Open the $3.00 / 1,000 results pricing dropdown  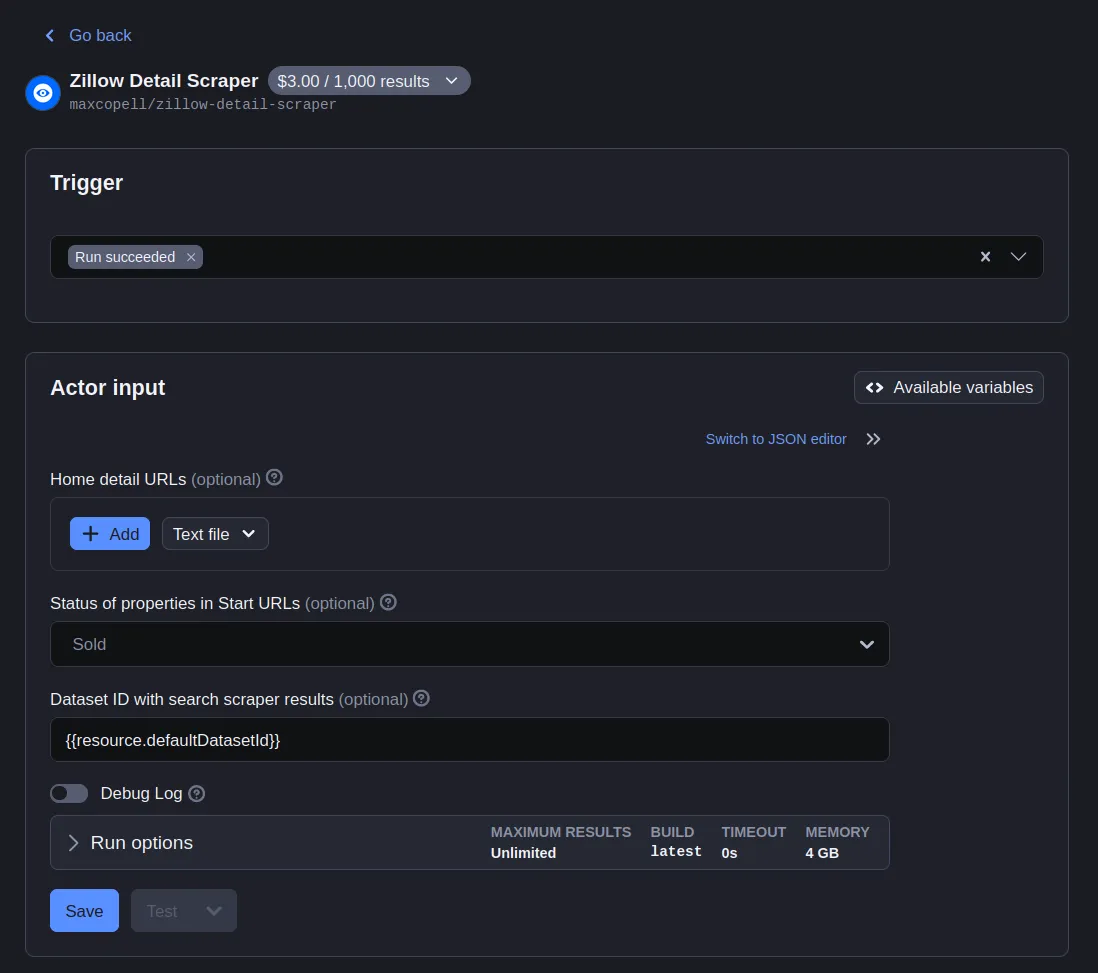click(368, 81)
